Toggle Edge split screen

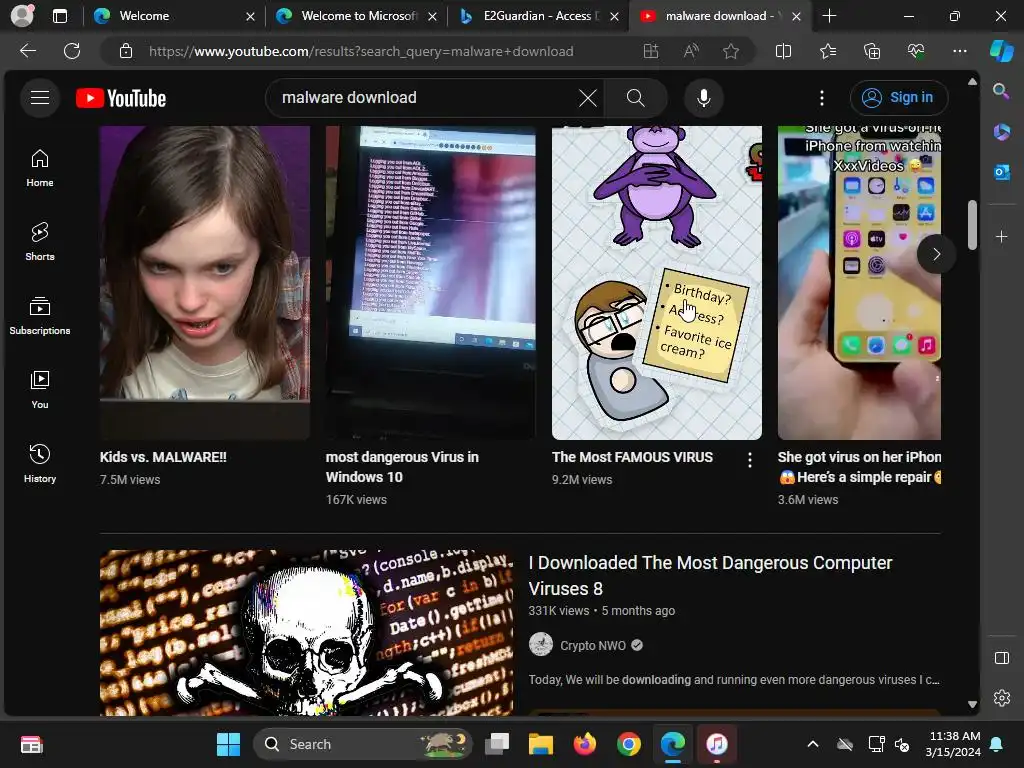click(783, 51)
